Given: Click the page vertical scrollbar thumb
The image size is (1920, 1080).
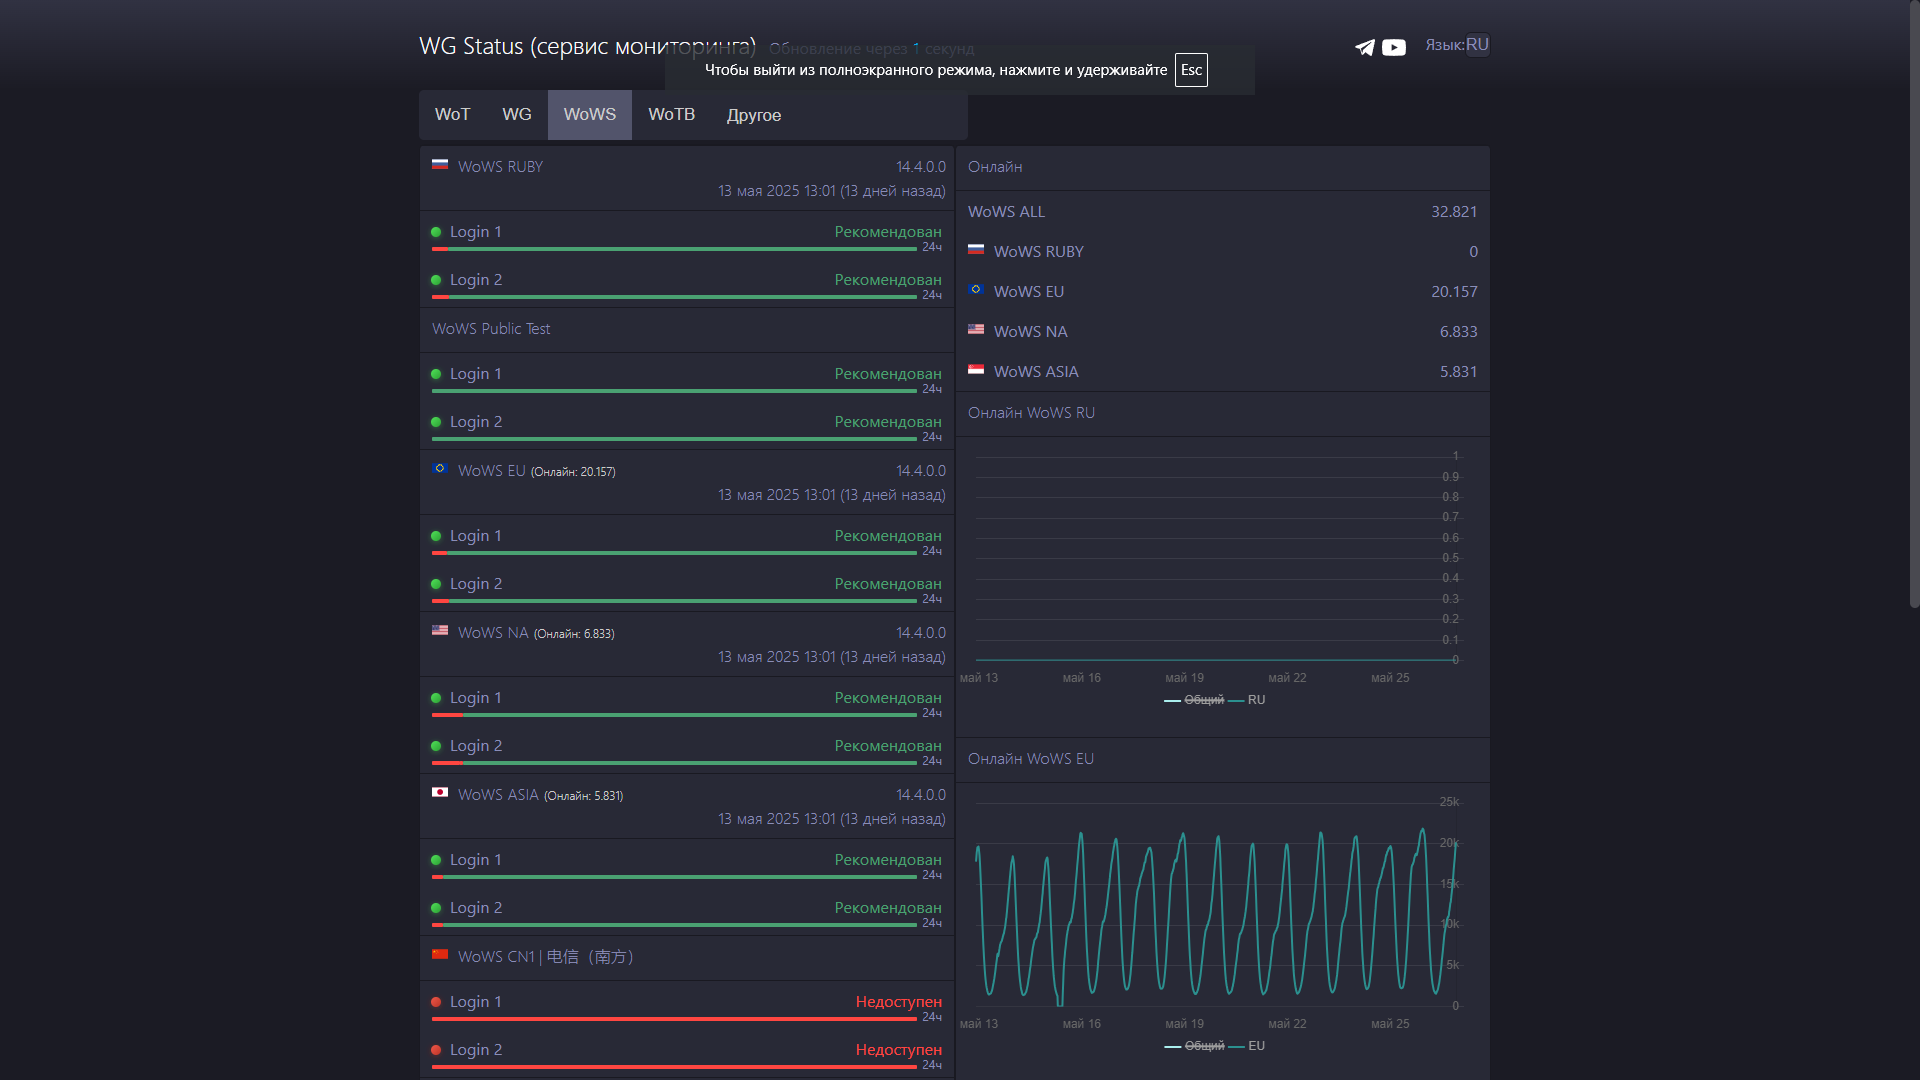Looking at the screenshot, I should pos(1914,303).
